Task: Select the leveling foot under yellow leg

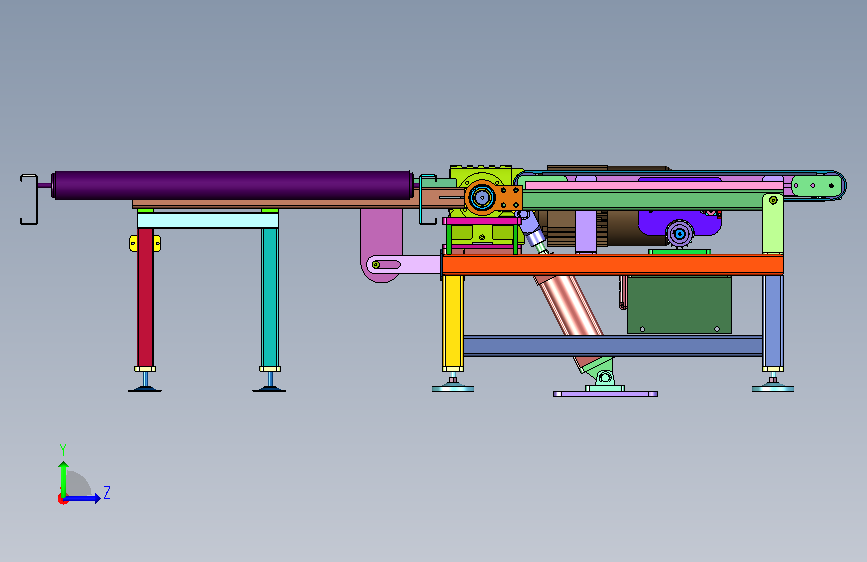Action: 453,384
